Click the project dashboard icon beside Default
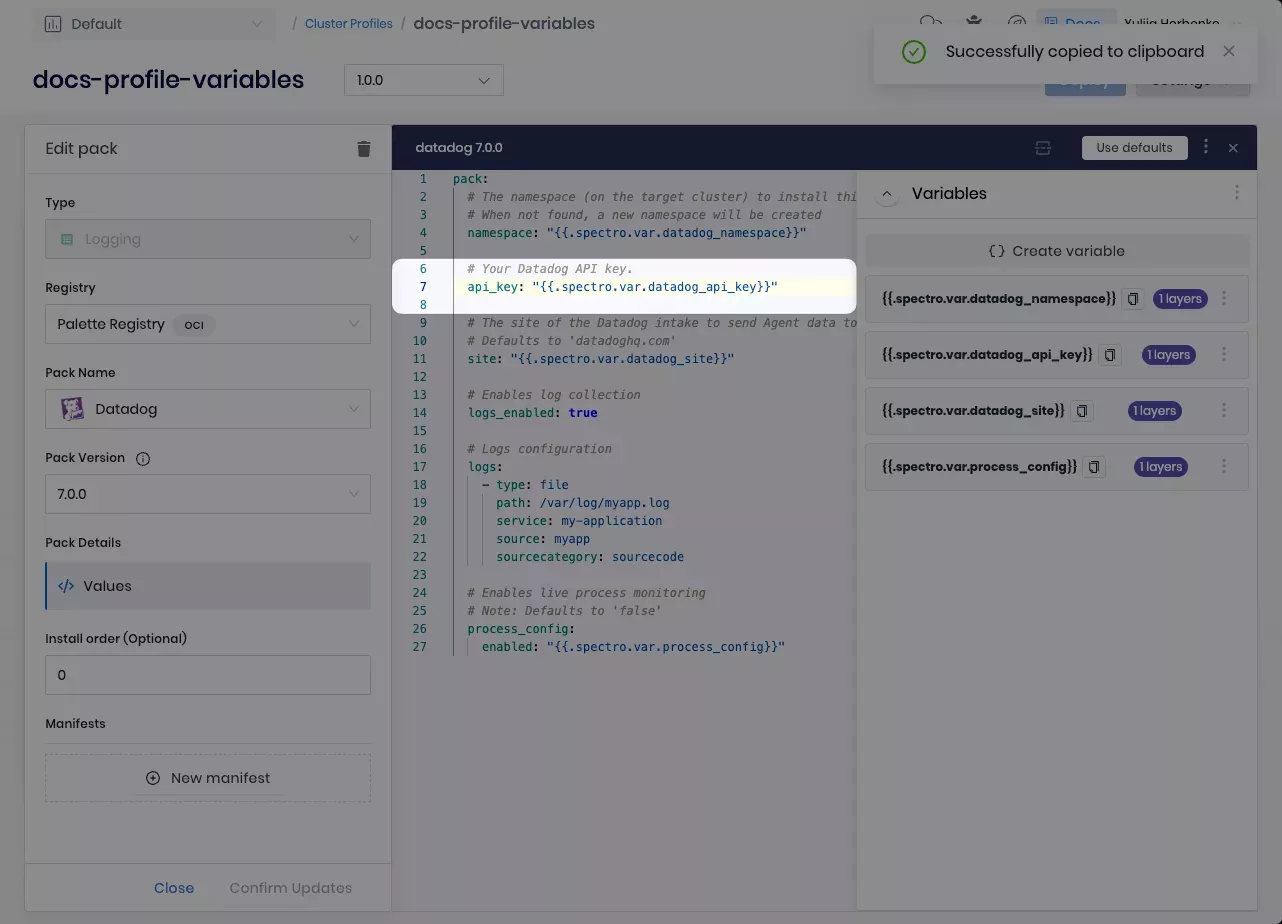The width and height of the screenshot is (1282, 924). (53, 24)
